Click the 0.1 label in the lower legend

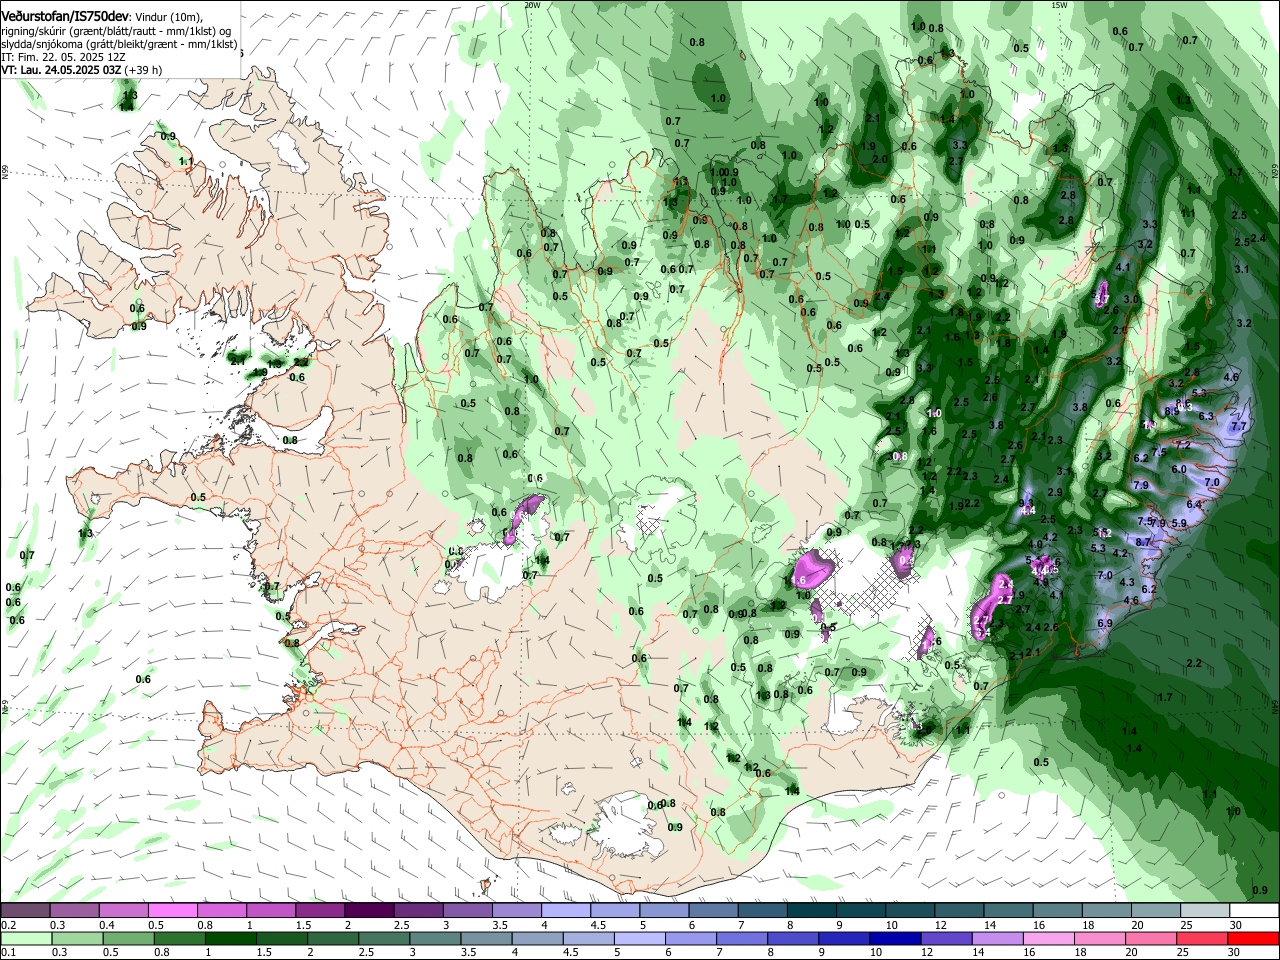click(8, 953)
